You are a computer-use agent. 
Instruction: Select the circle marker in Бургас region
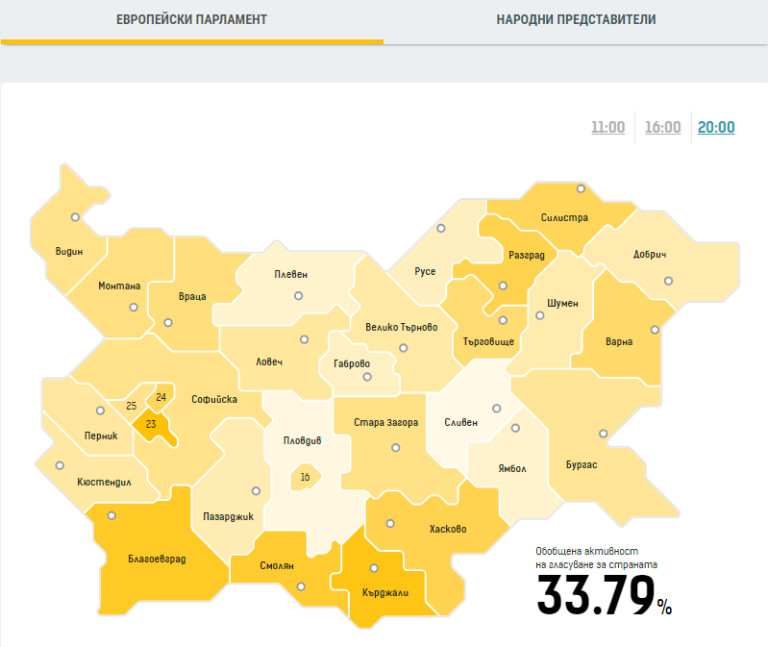point(603,434)
